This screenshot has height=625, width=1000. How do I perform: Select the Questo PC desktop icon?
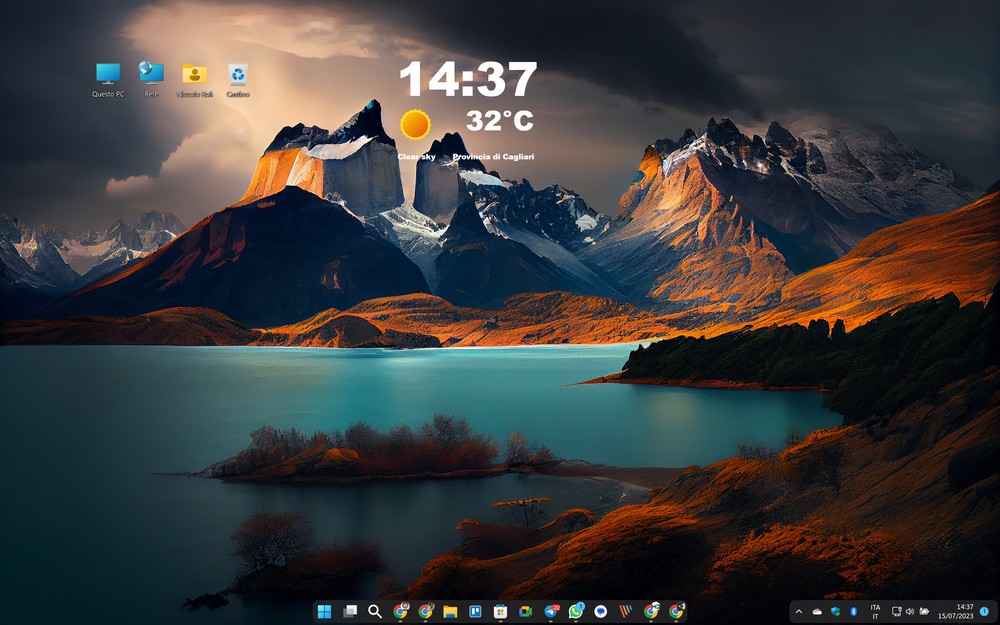(x=108, y=74)
